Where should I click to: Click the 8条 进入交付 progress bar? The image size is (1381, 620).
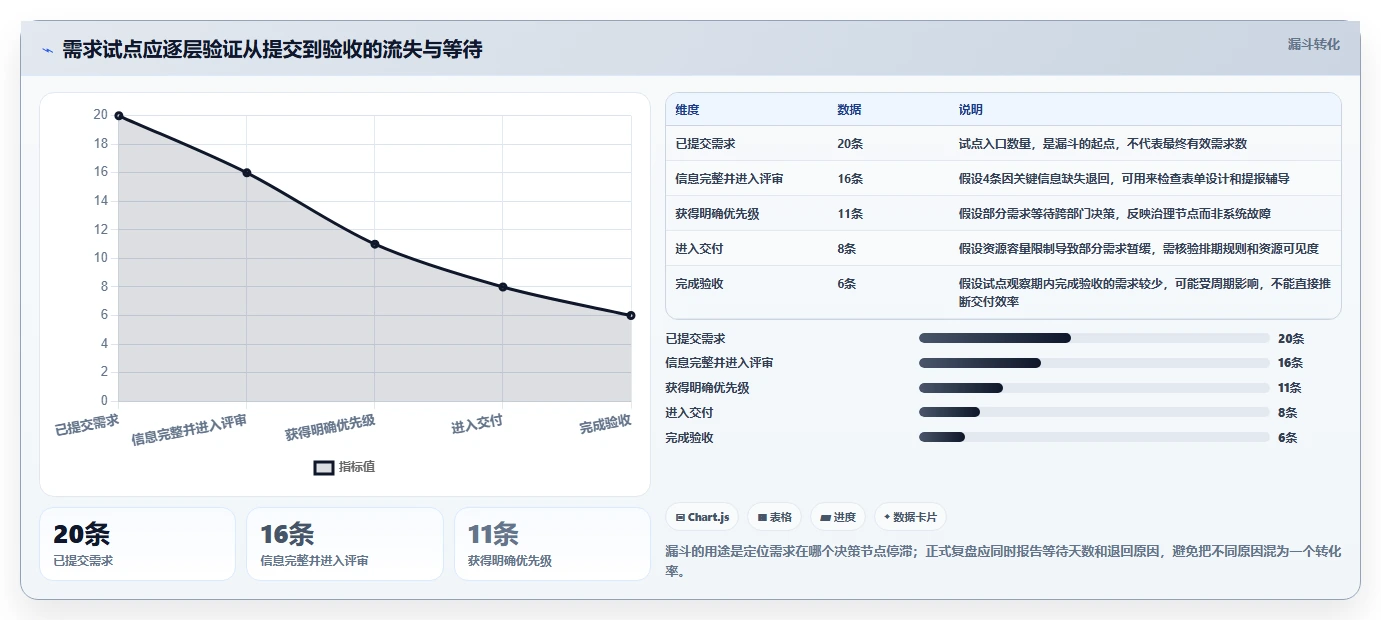click(x=1094, y=412)
